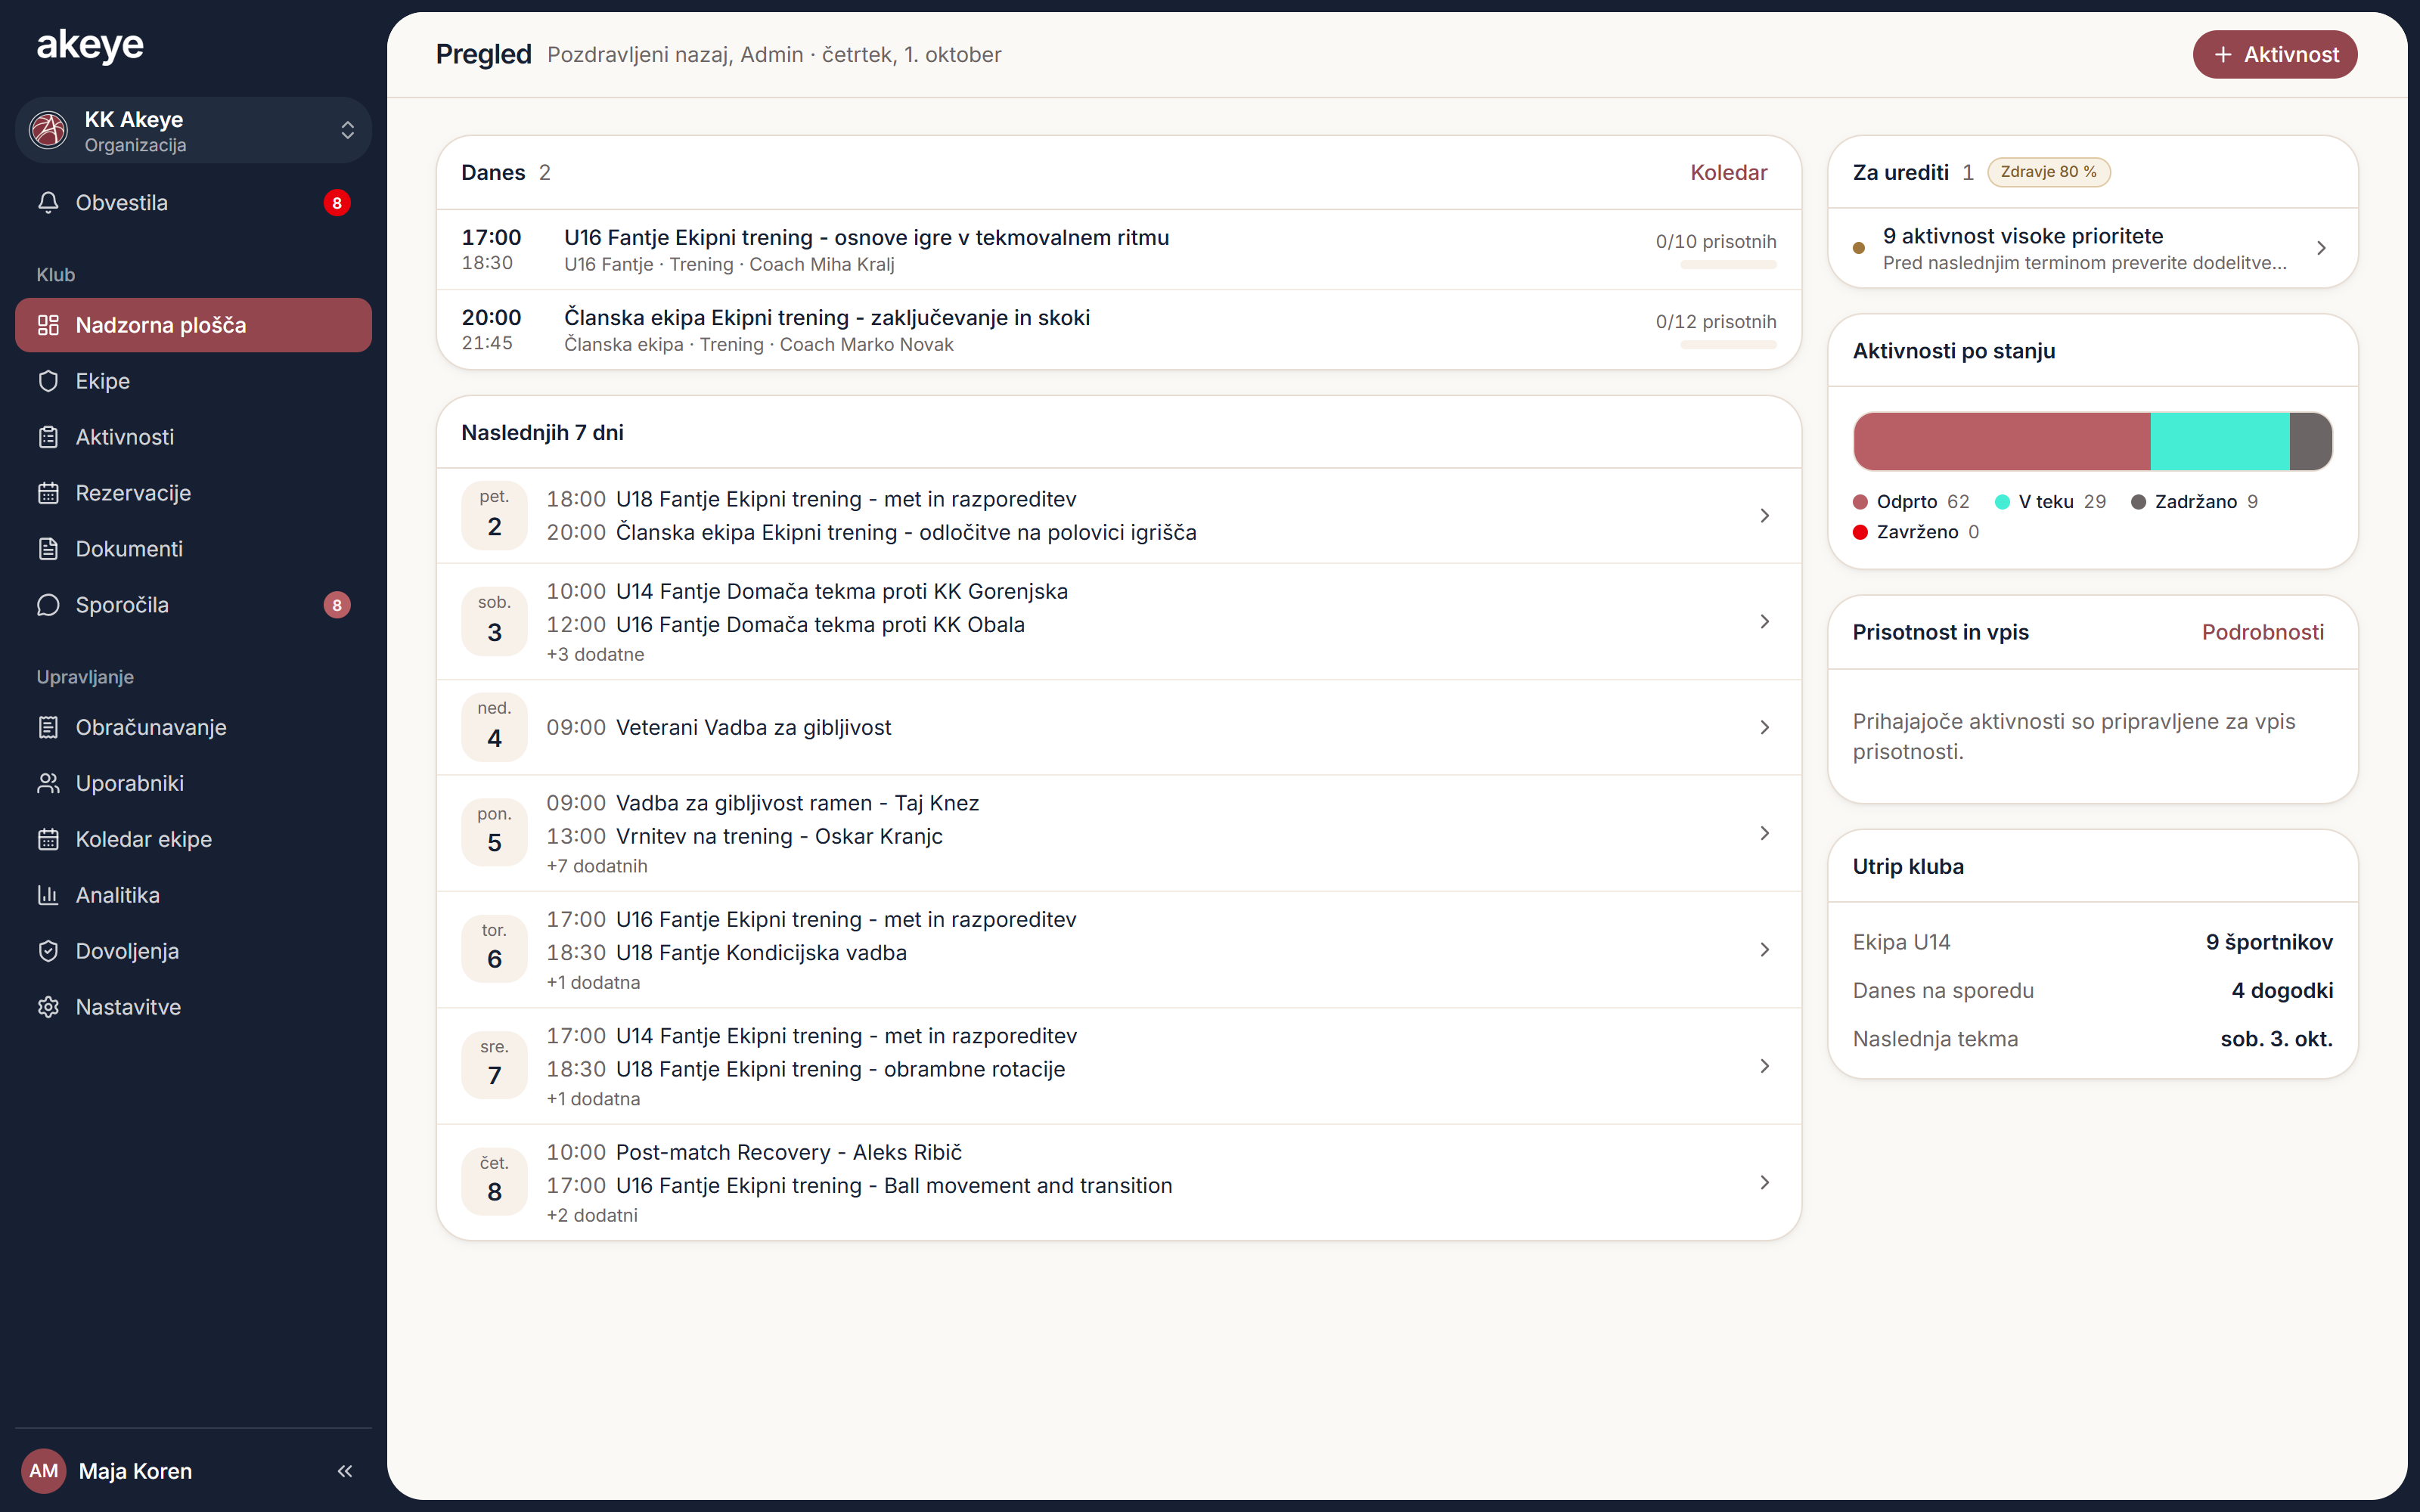Image resolution: width=2420 pixels, height=1512 pixels.
Task: Click the turquoise V teku bar segment
Action: (2220, 441)
